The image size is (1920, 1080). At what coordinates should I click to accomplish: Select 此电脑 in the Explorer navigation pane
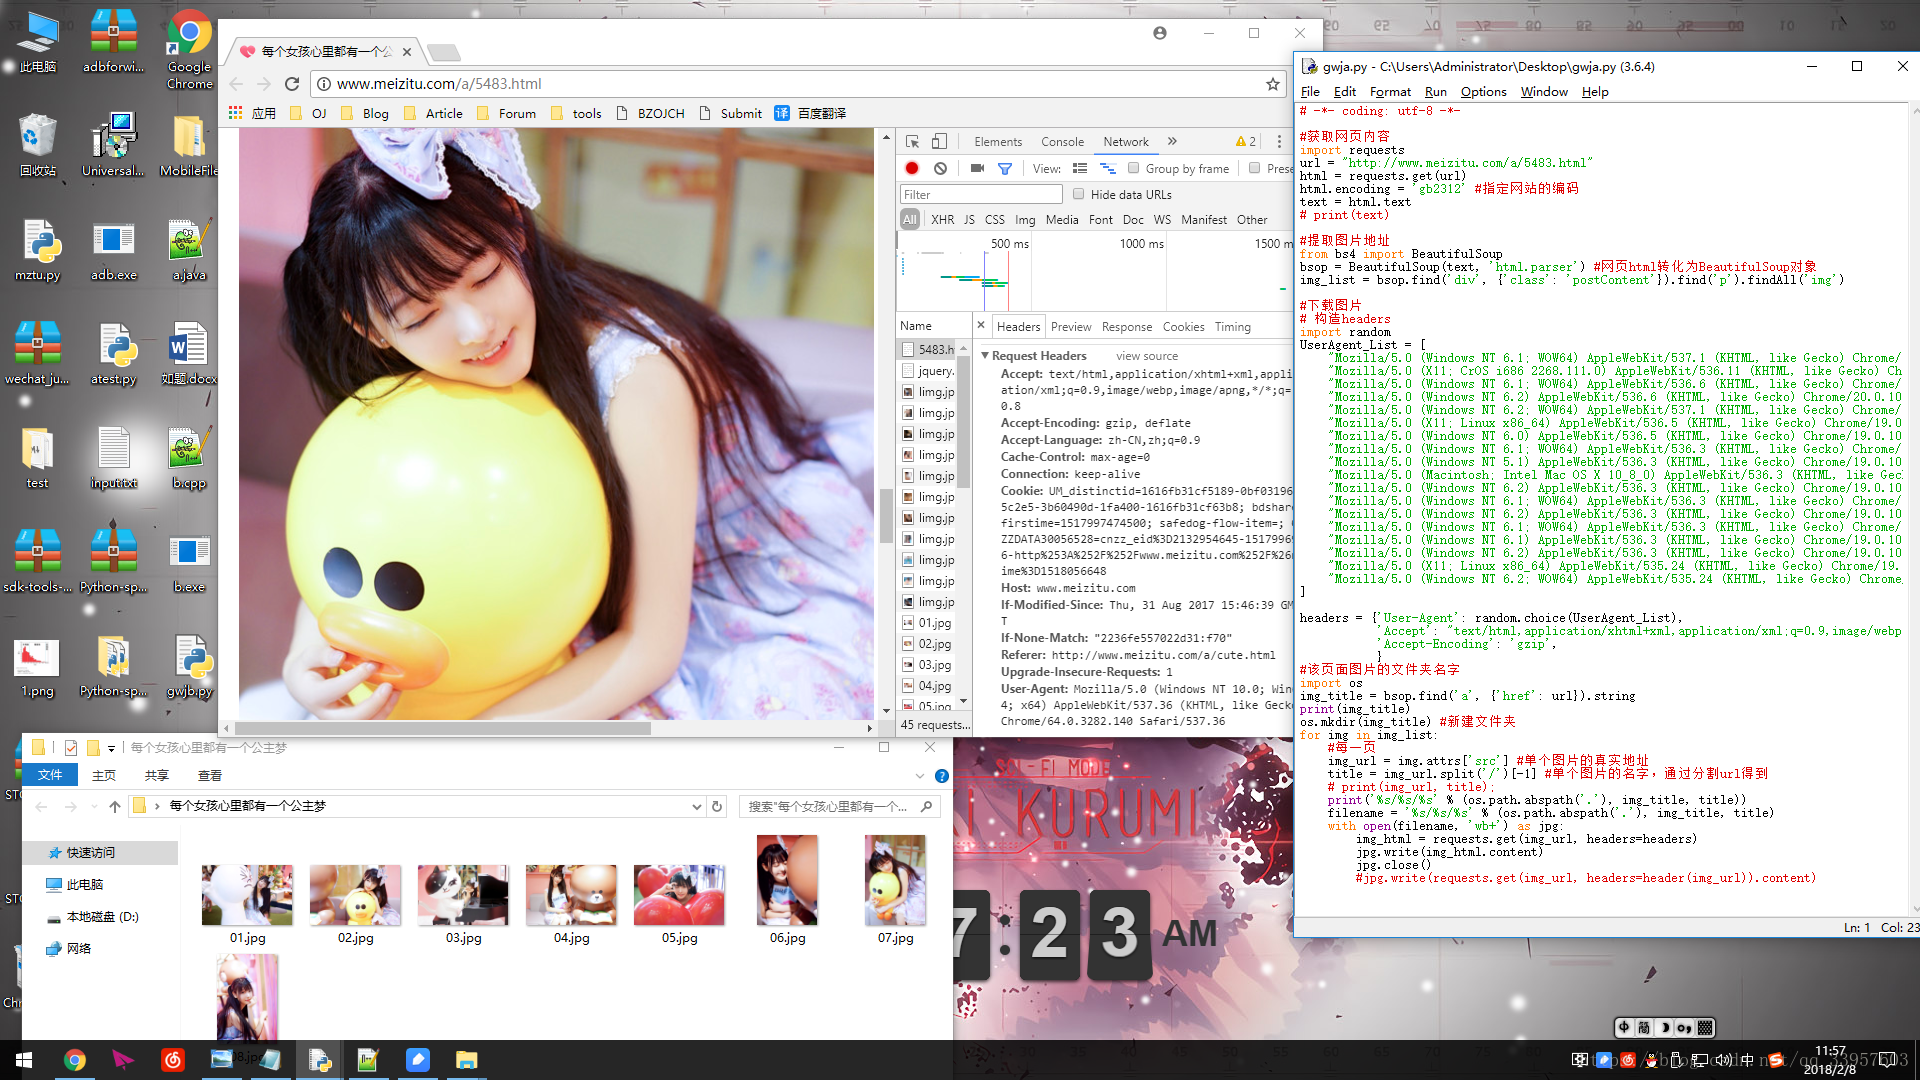click(75, 885)
